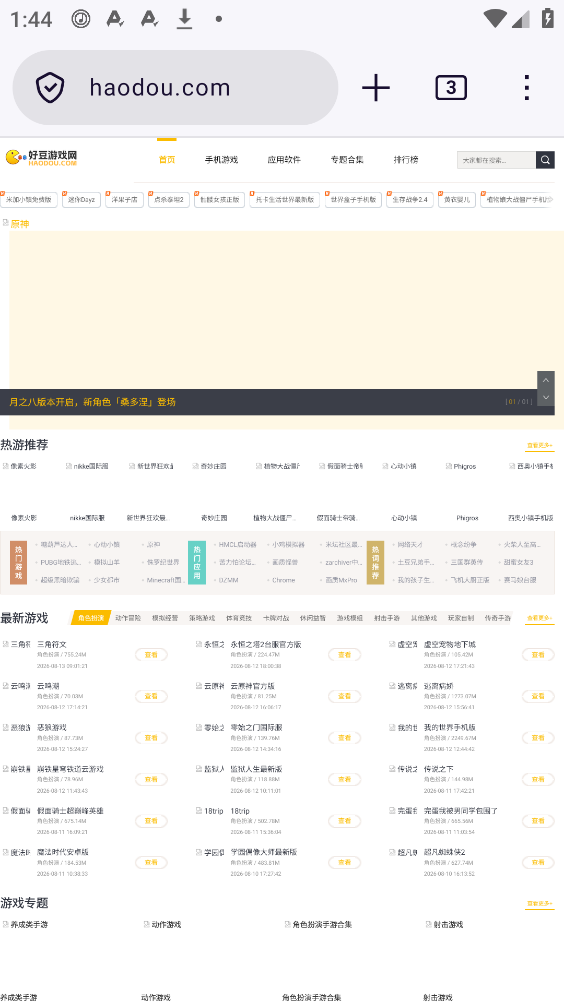Select the 模拟经营 game category tab

coord(165,618)
